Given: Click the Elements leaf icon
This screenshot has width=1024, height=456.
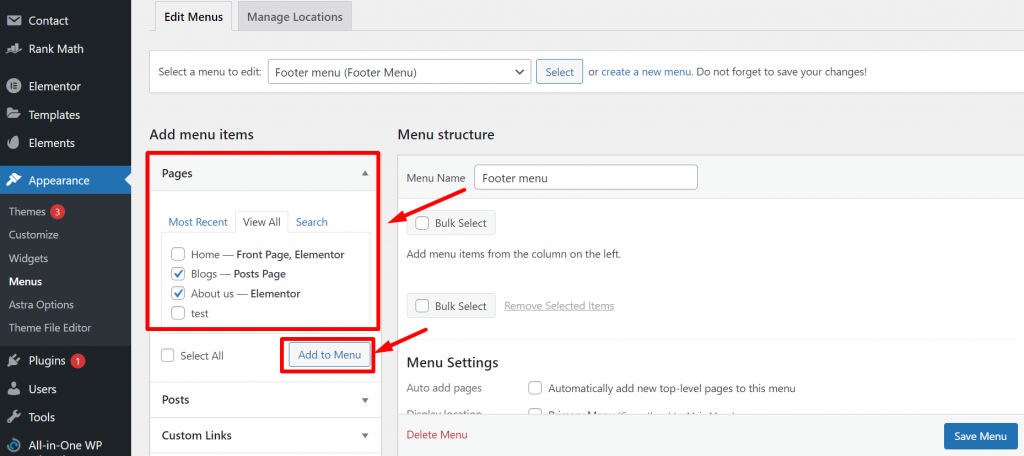Looking at the screenshot, I should [13, 143].
